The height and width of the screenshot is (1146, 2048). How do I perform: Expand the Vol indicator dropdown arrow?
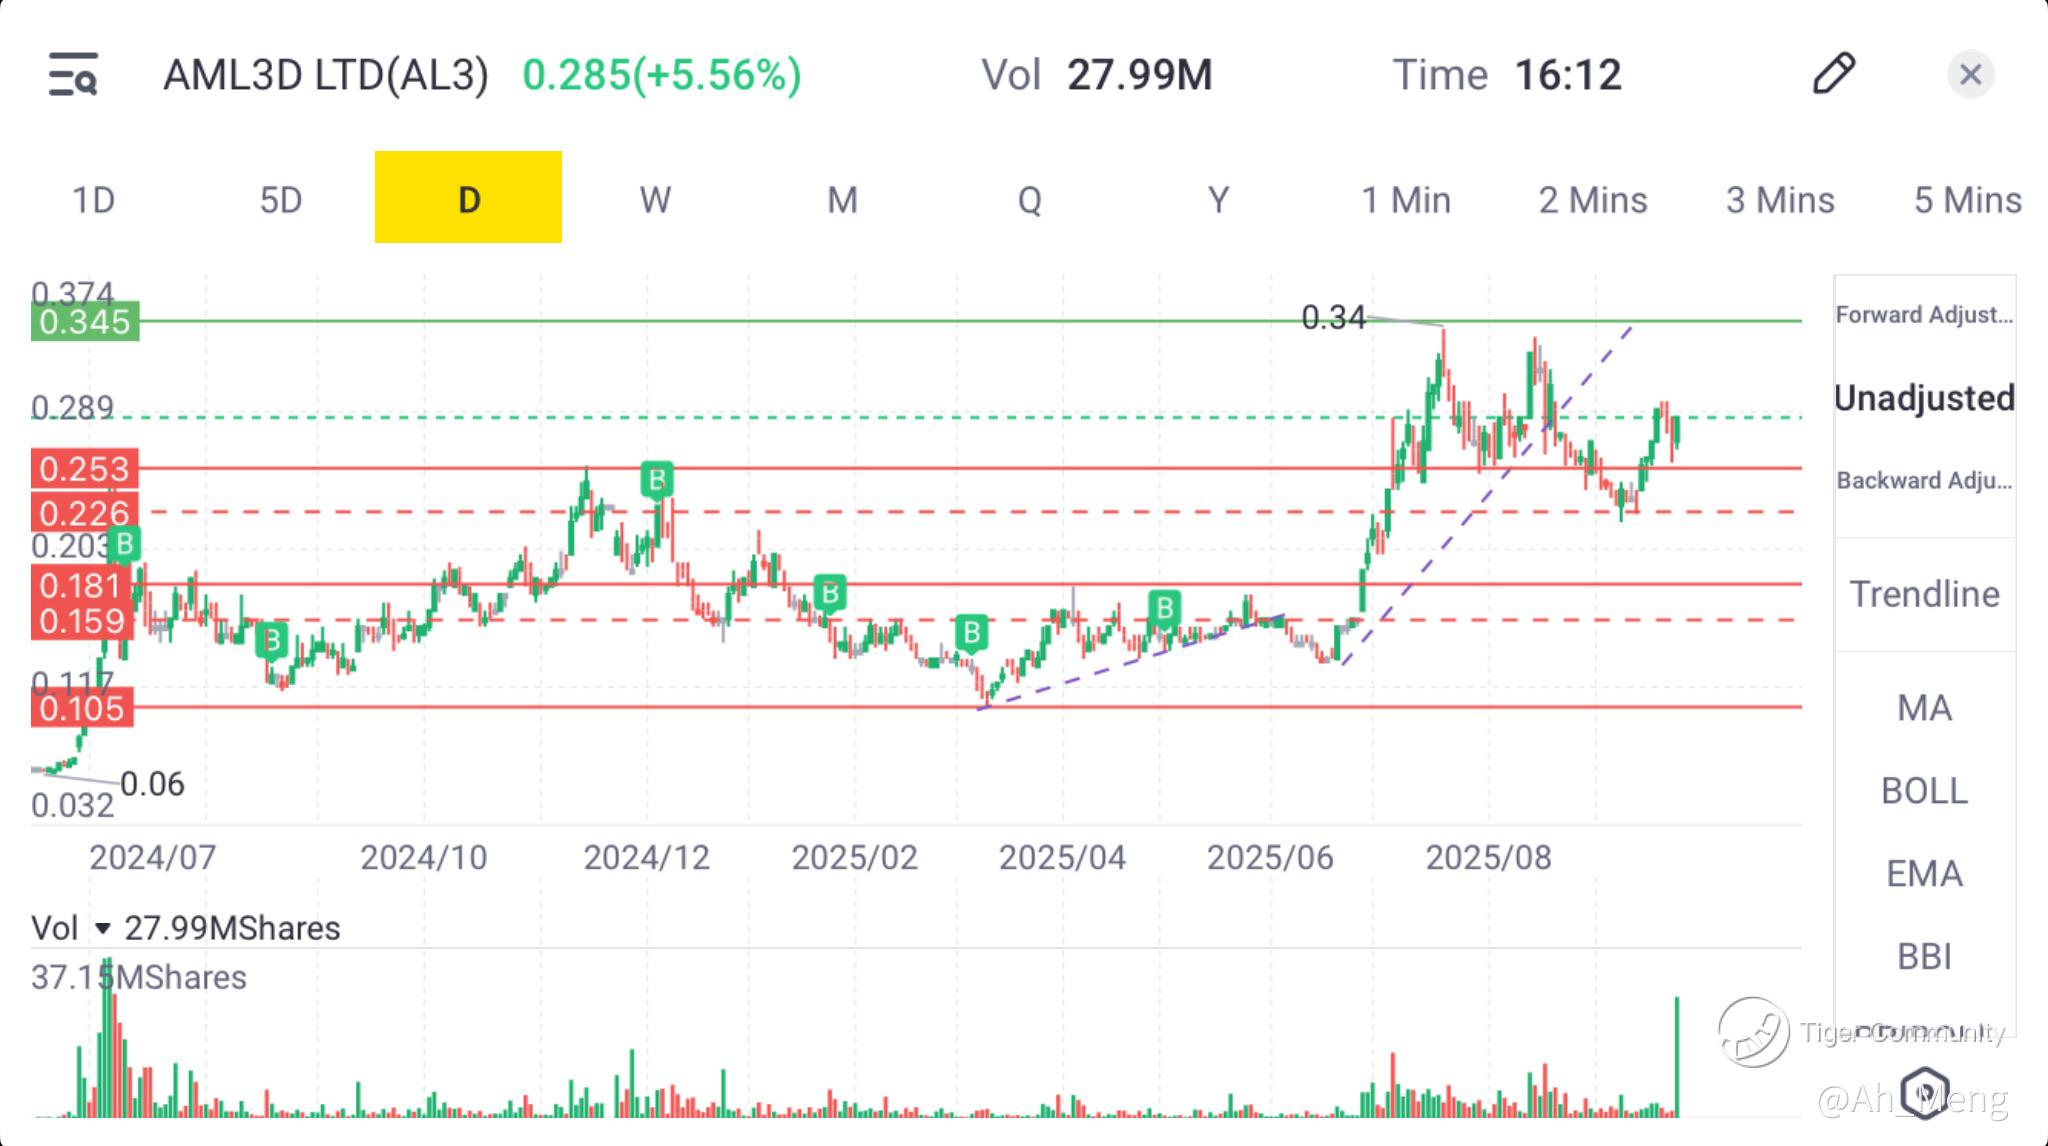pyautogui.click(x=102, y=929)
